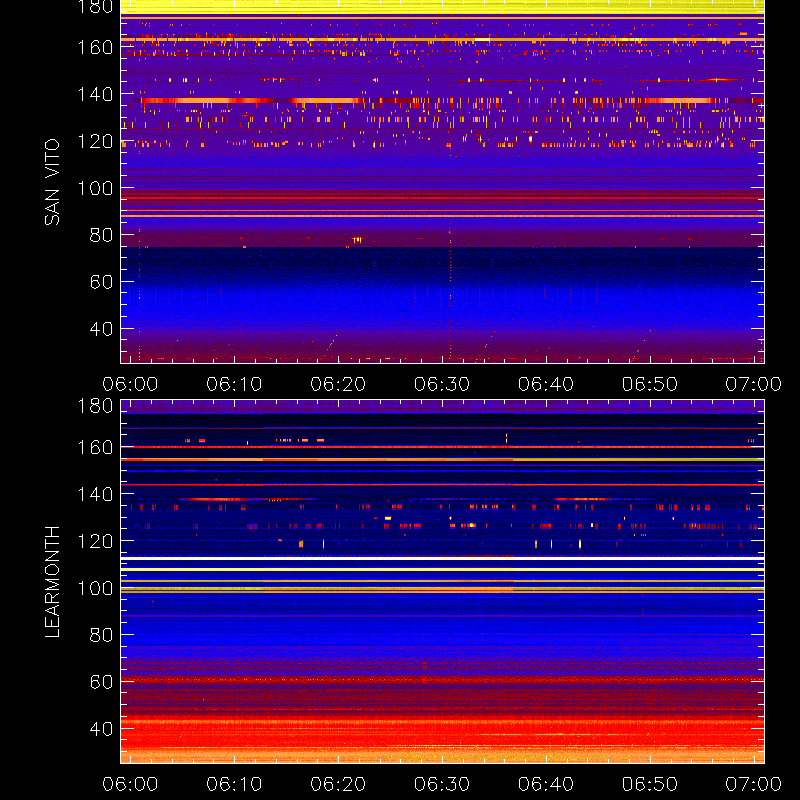The height and width of the screenshot is (800, 800).
Task: Click the 60 tick label on San Vito axis
Action: click(101, 282)
